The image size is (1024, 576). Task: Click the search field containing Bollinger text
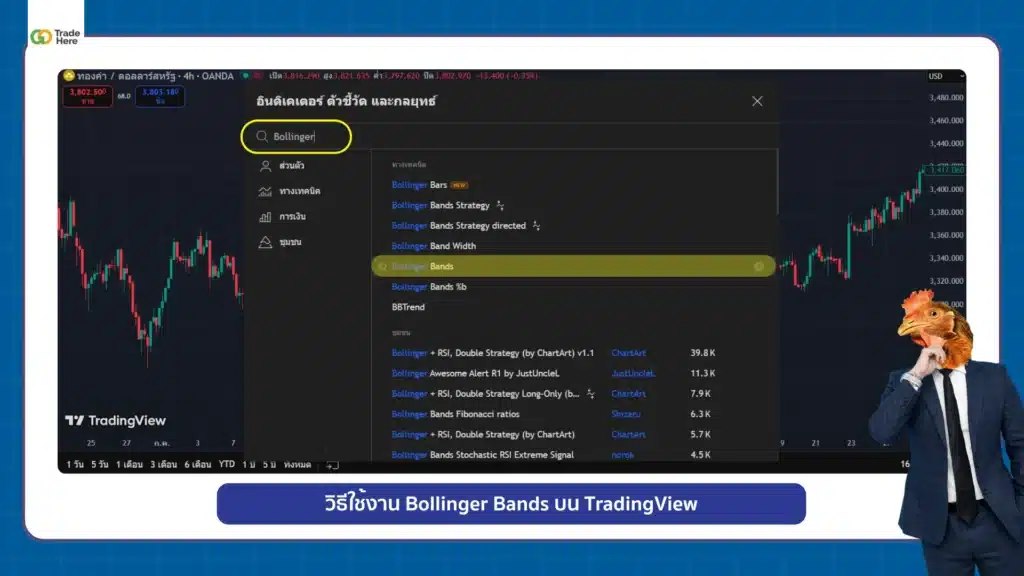[300, 136]
